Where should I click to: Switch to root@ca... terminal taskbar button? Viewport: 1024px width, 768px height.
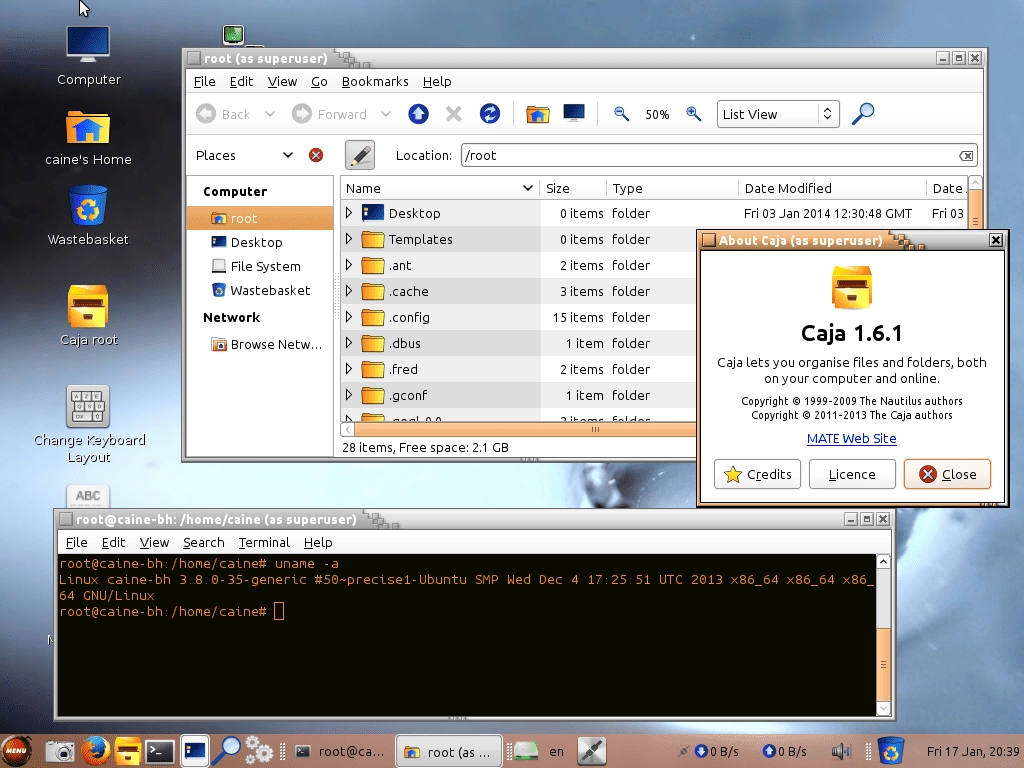[x=340, y=752]
